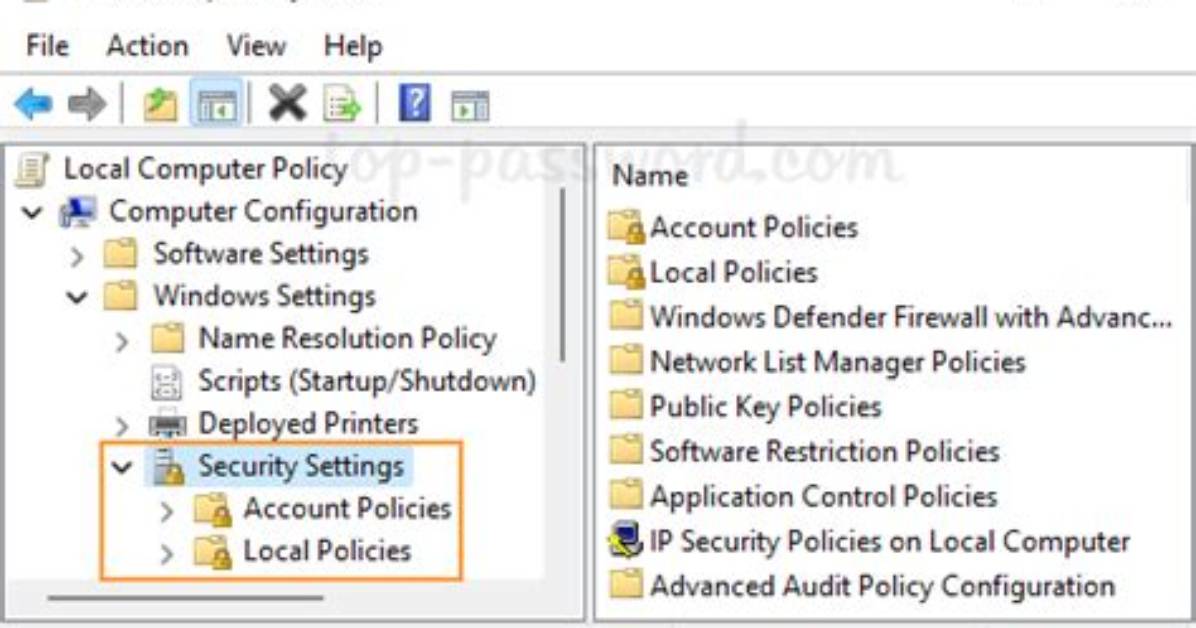The image size is (1196, 628).
Task: Select Name Resolution Policy text label
Action: click(x=348, y=338)
